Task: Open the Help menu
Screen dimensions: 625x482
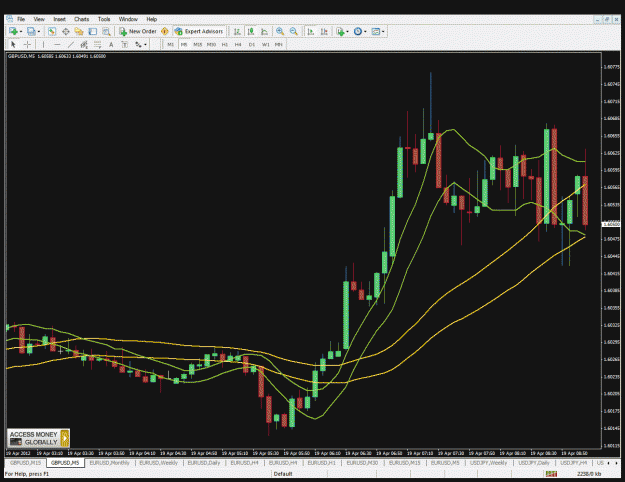Action: (x=151, y=19)
